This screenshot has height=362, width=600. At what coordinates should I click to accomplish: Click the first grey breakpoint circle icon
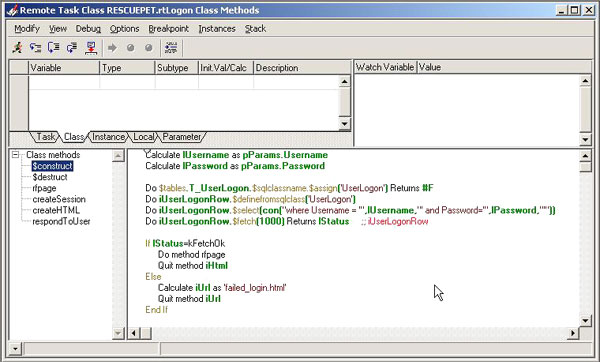pyautogui.click(x=130, y=47)
